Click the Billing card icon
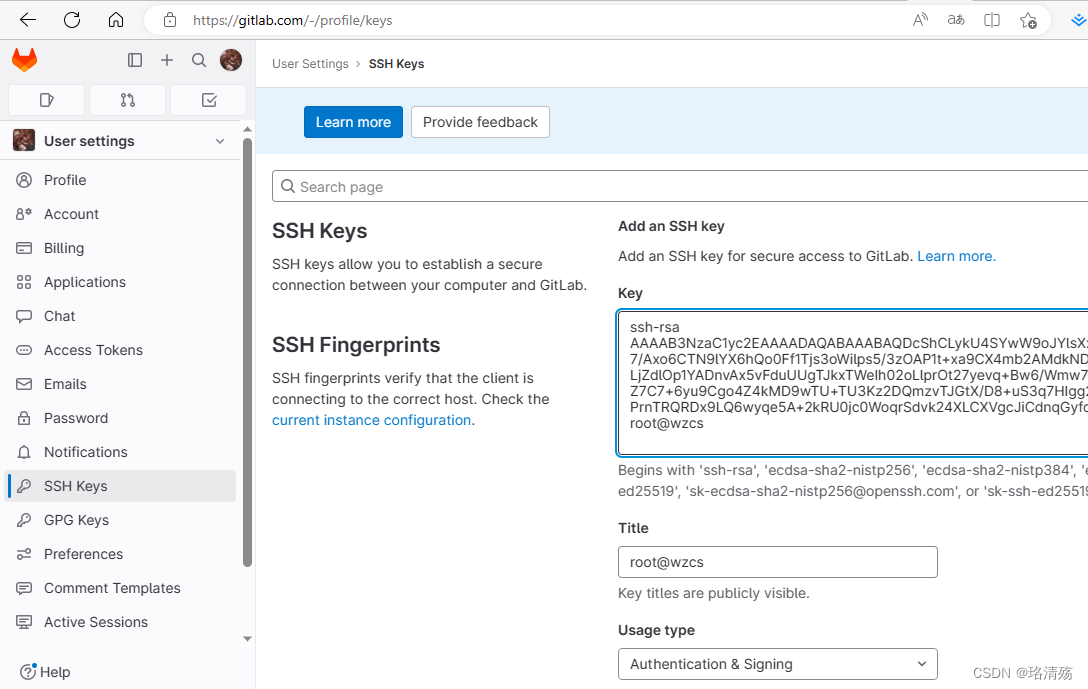Image resolution: width=1088 pixels, height=689 pixels. coord(24,248)
